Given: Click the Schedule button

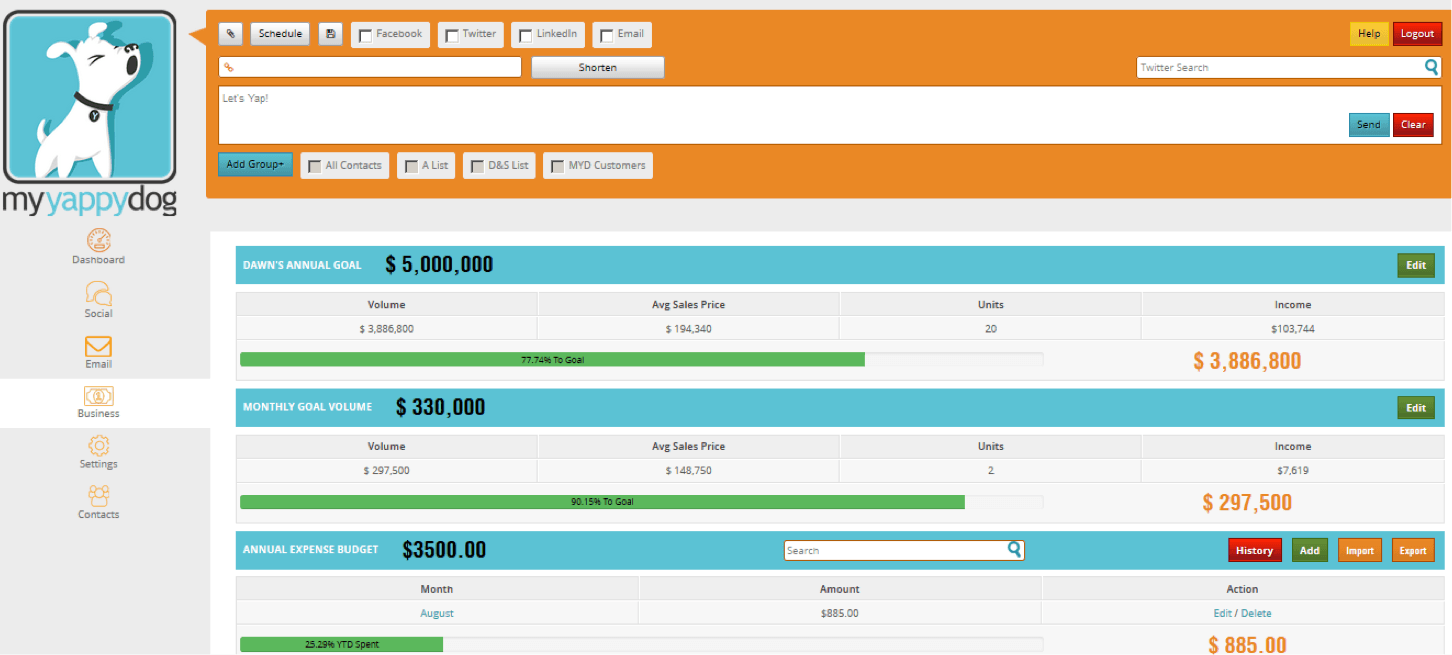Looking at the screenshot, I should click(280, 34).
